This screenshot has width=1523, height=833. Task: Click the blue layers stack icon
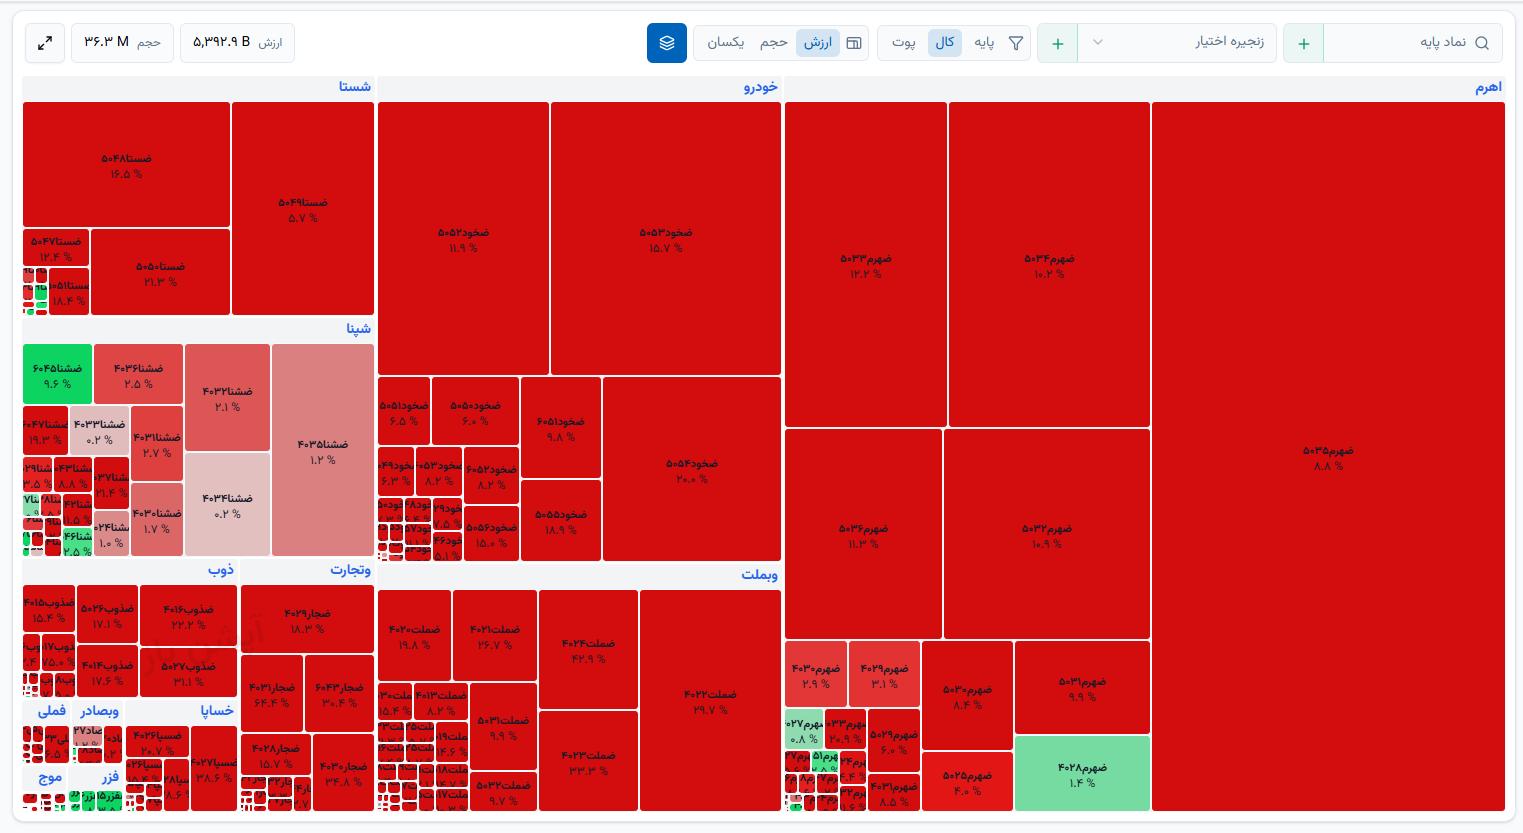[x=667, y=43]
